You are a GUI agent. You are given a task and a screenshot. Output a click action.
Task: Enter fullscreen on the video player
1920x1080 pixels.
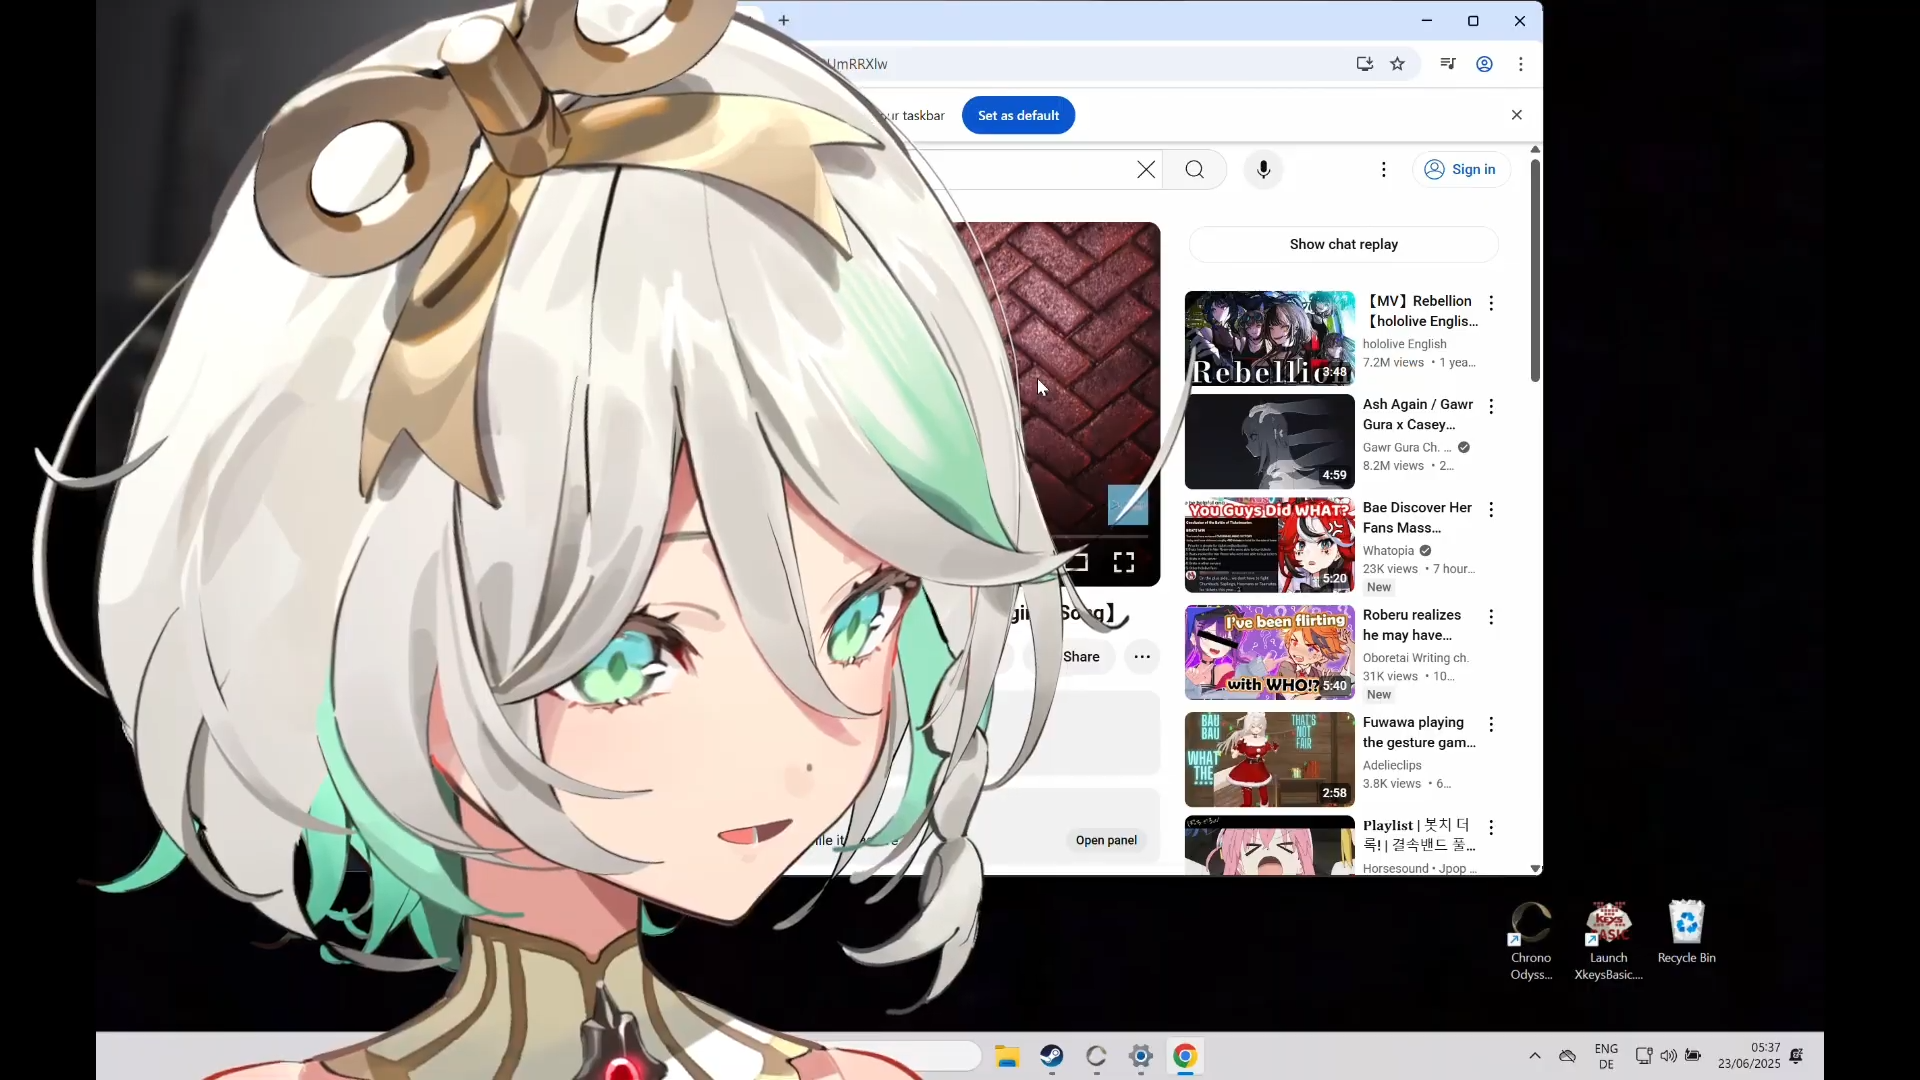(1123, 563)
